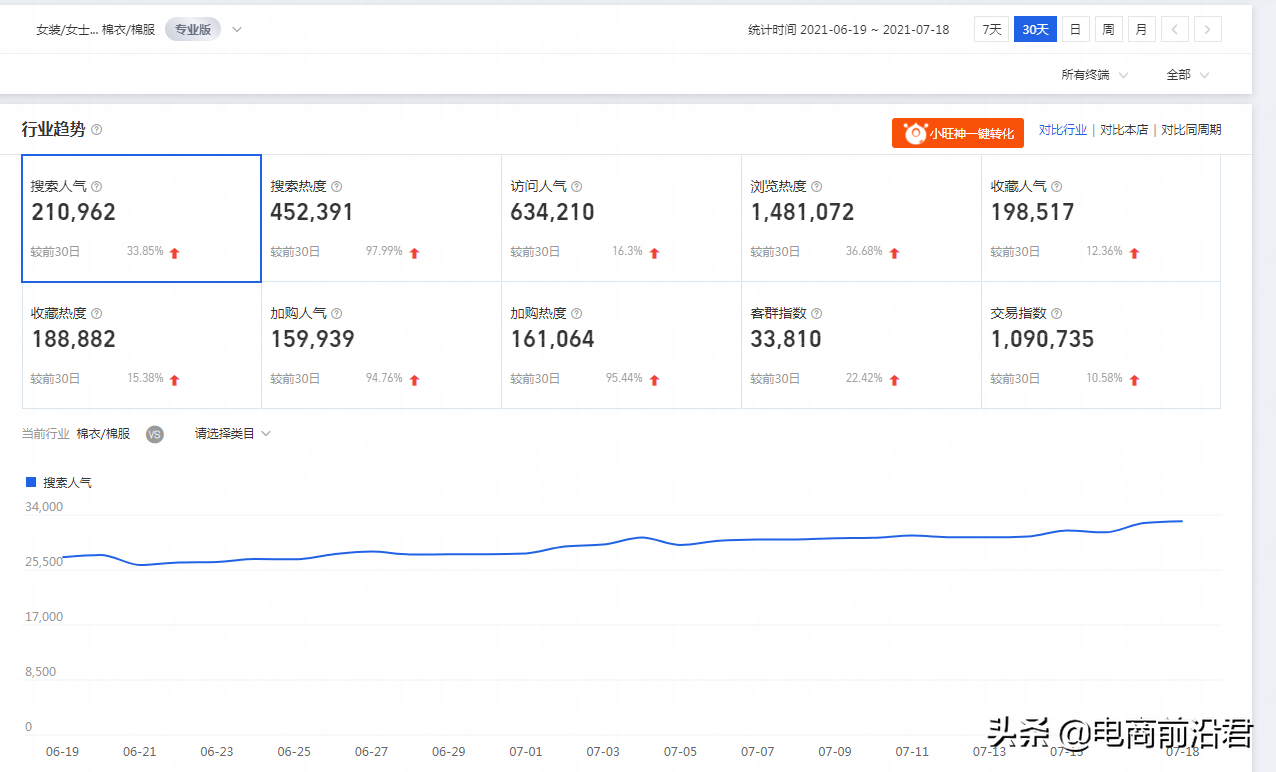Click the right arrow to view next period

point(1207,29)
